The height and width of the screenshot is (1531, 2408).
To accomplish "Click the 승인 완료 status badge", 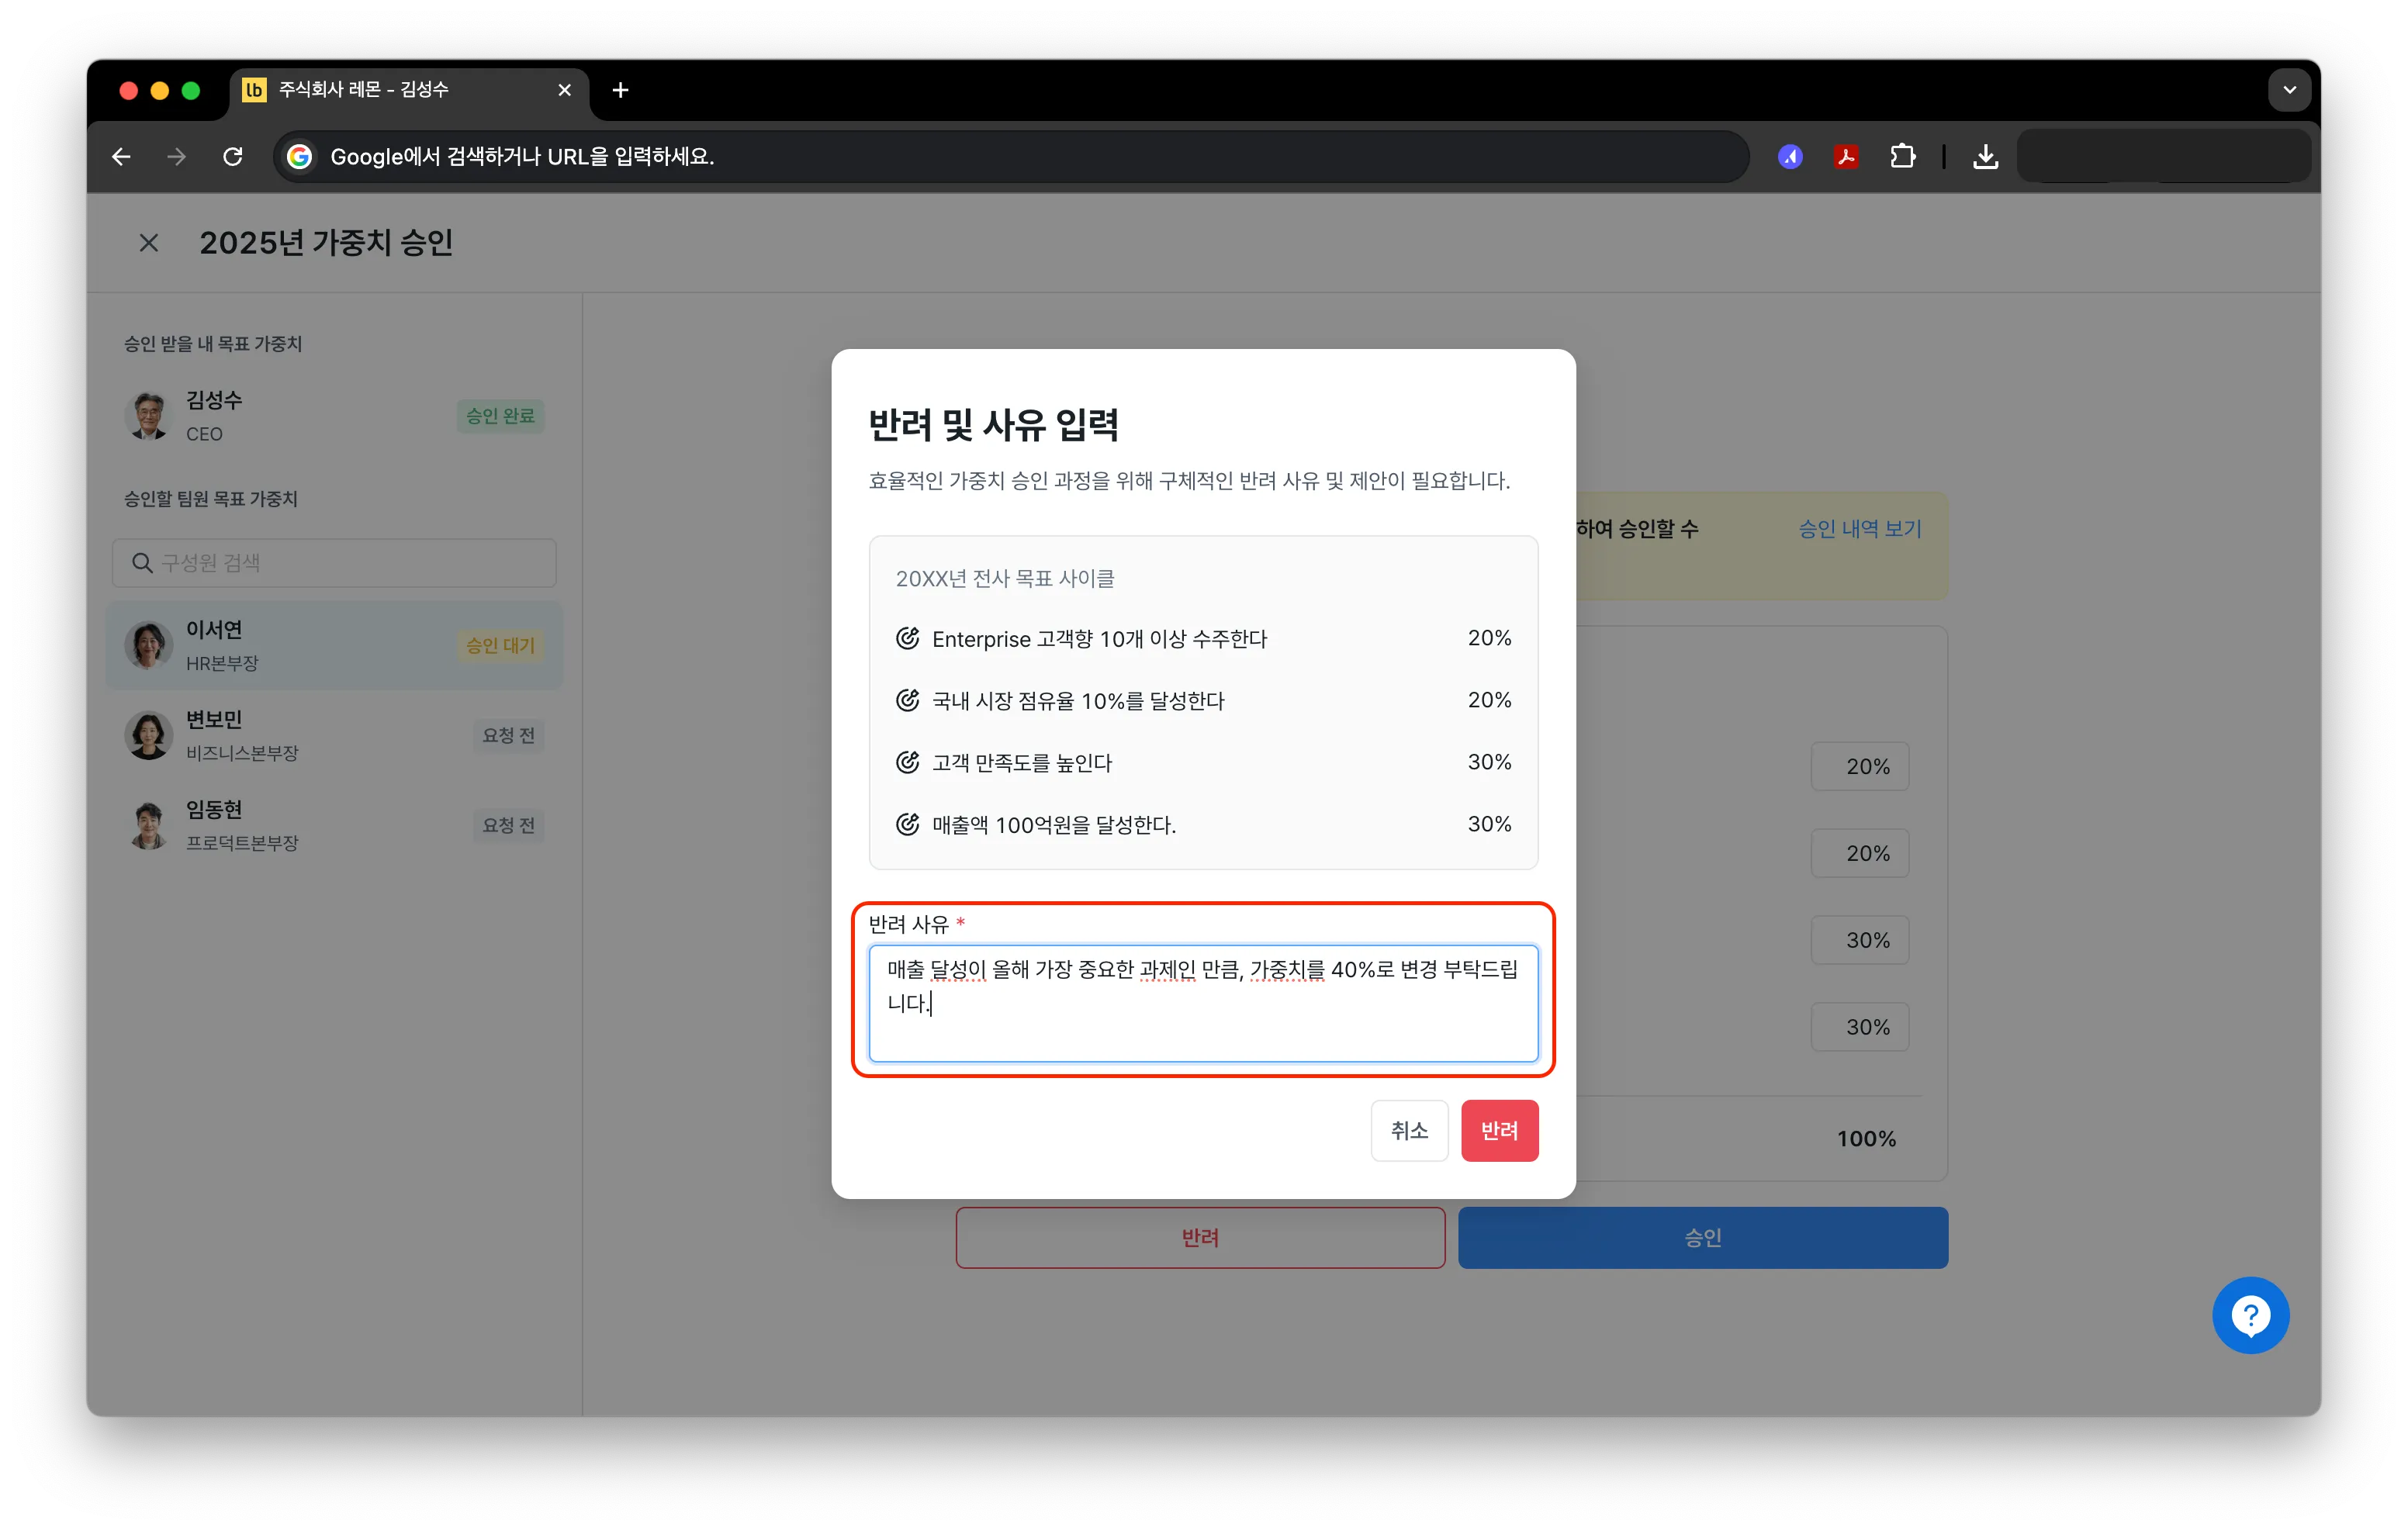I will [500, 415].
